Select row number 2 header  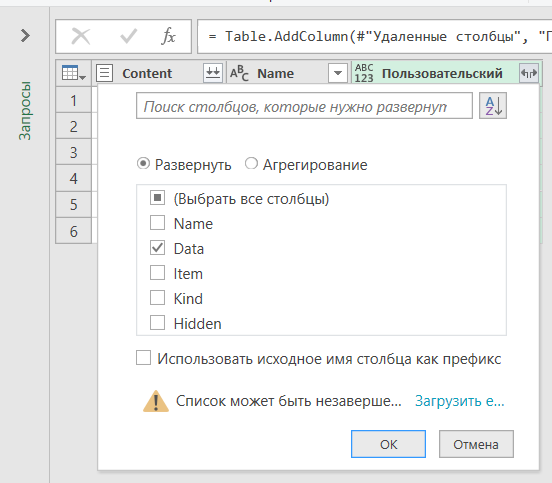(x=74, y=126)
